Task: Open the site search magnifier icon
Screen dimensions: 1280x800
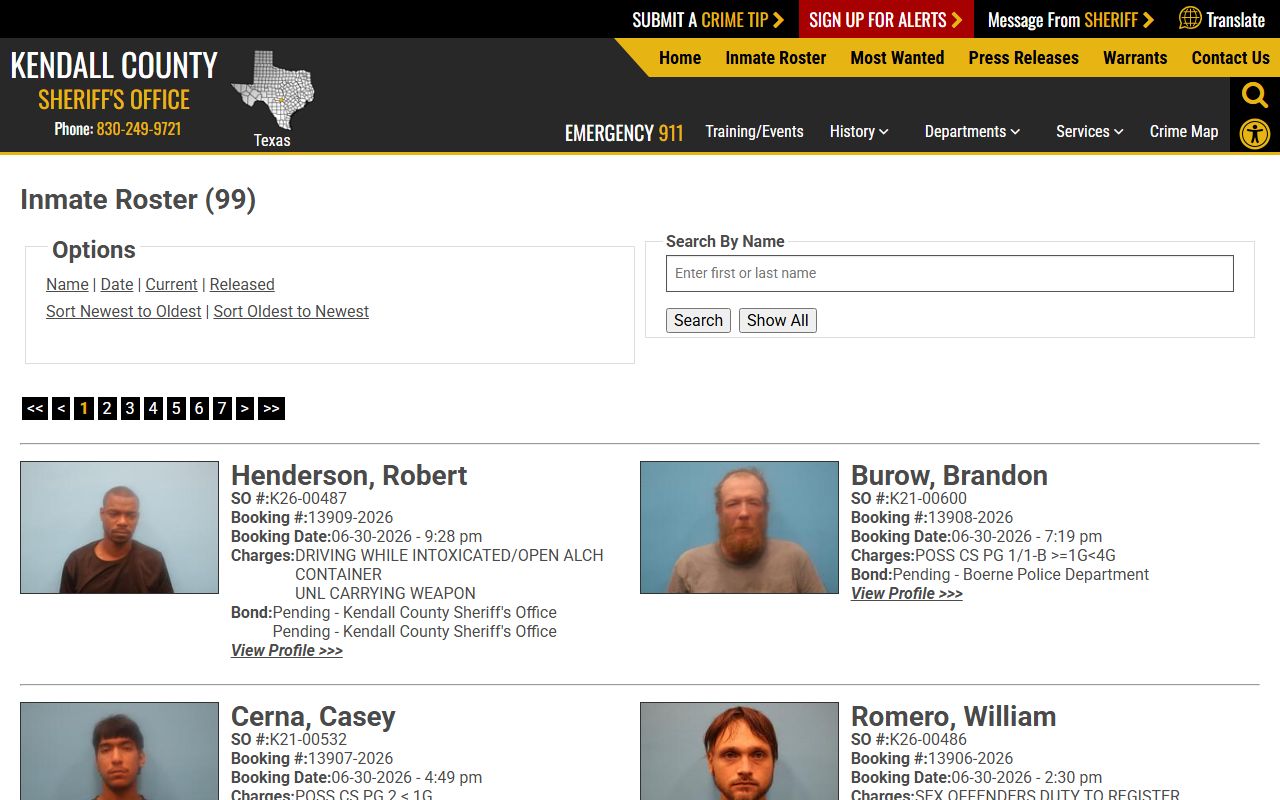Action: (x=1255, y=96)
